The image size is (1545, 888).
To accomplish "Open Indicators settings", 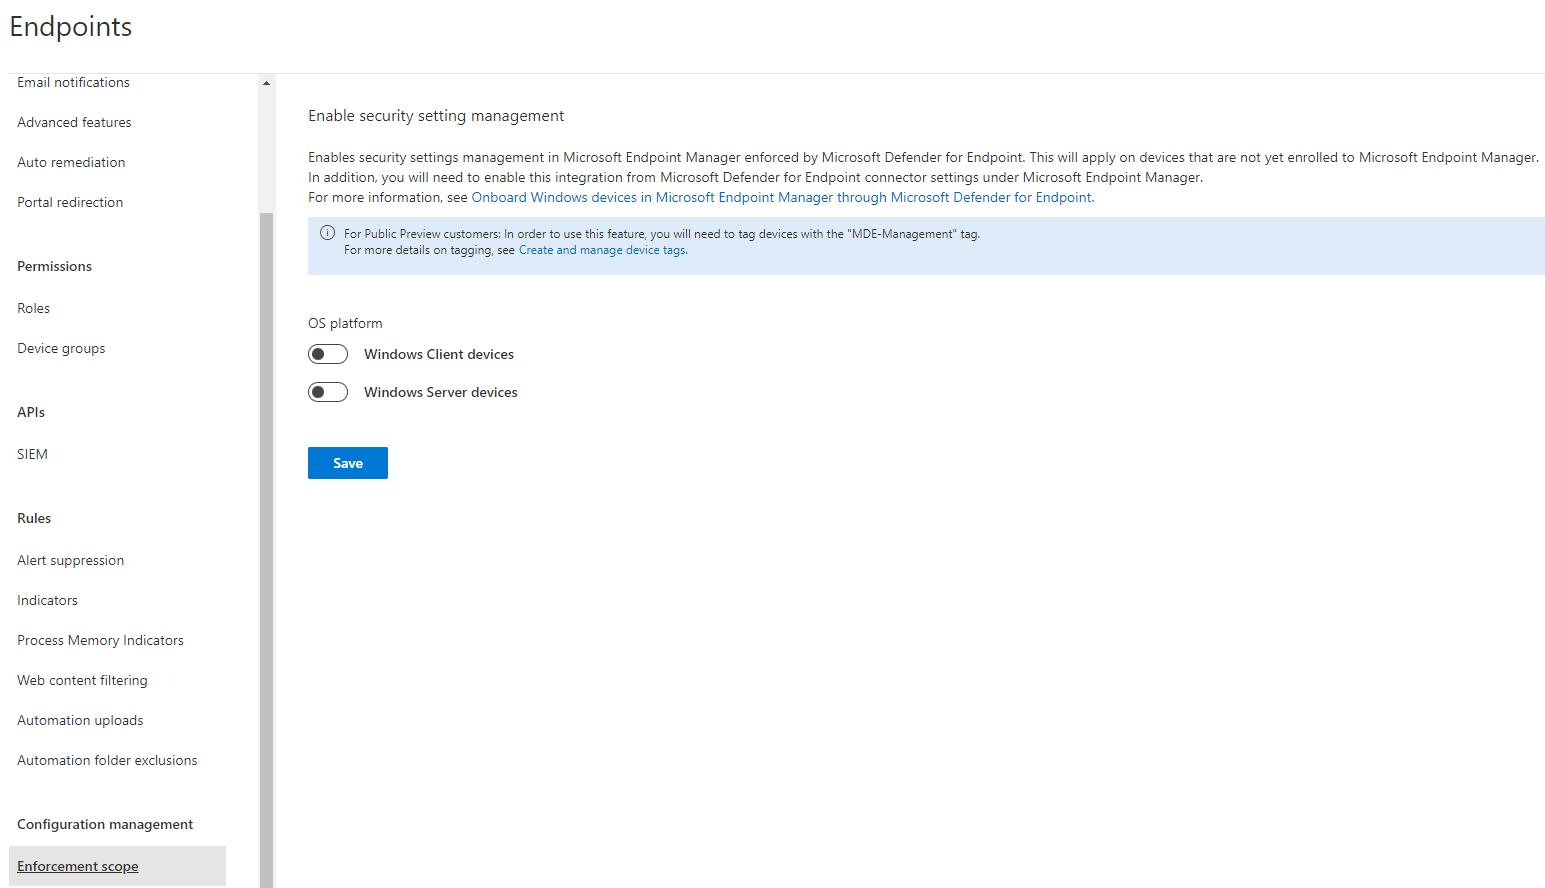I will click(x=47, y=599).
